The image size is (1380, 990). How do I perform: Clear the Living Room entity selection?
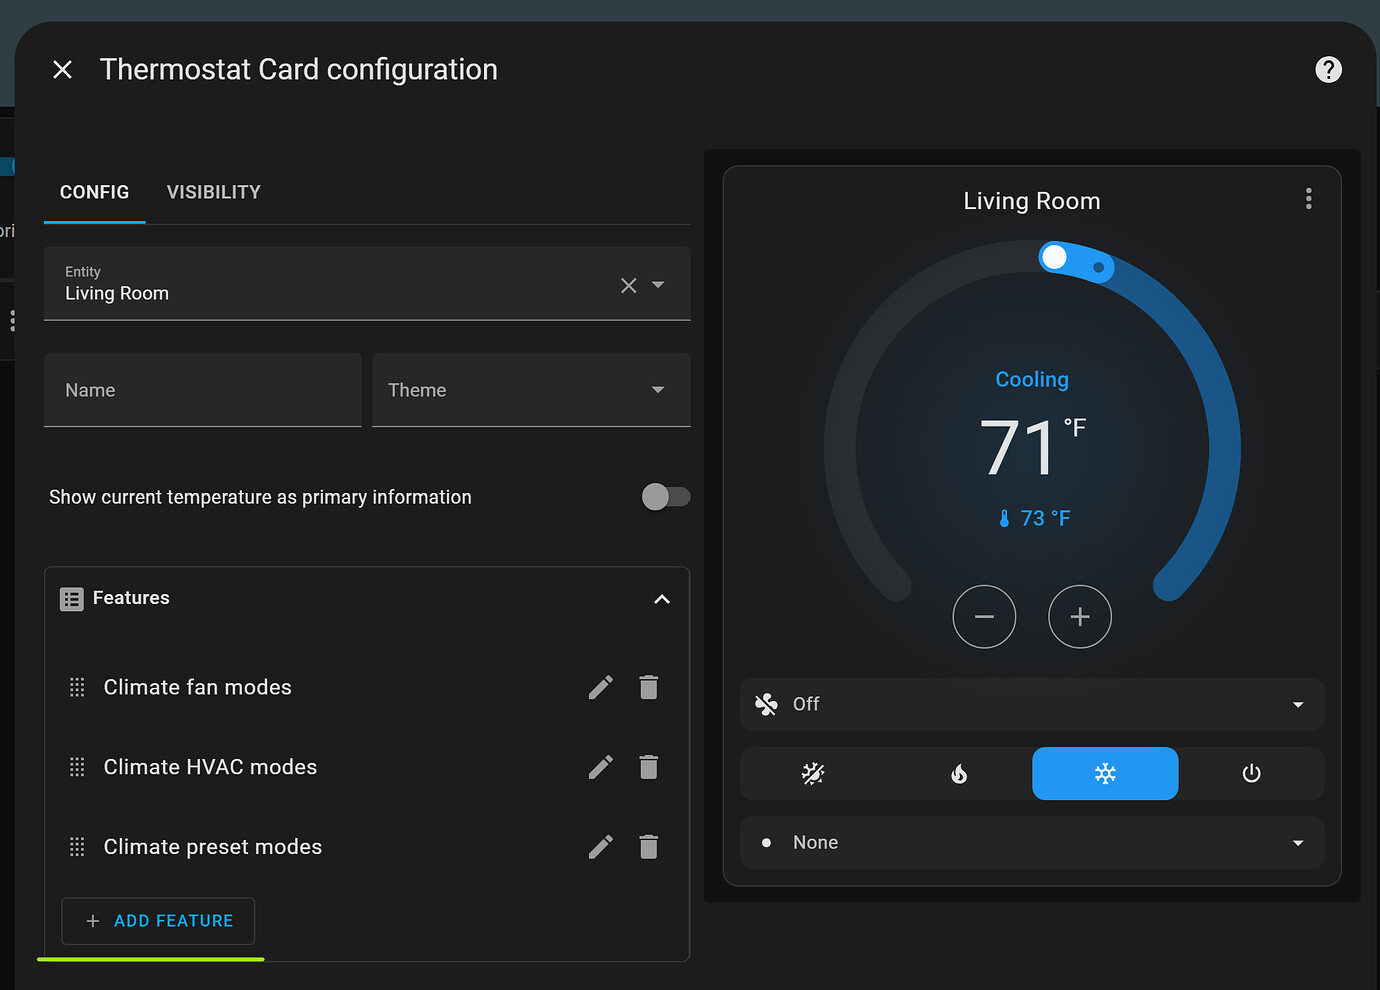coord(628,285)
